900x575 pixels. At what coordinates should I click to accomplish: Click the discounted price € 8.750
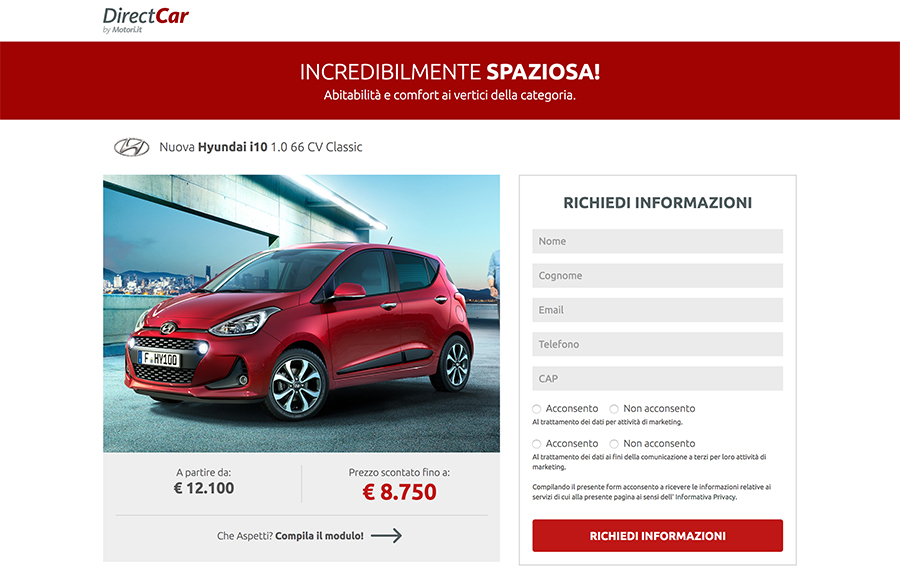(x=399, y=492)
